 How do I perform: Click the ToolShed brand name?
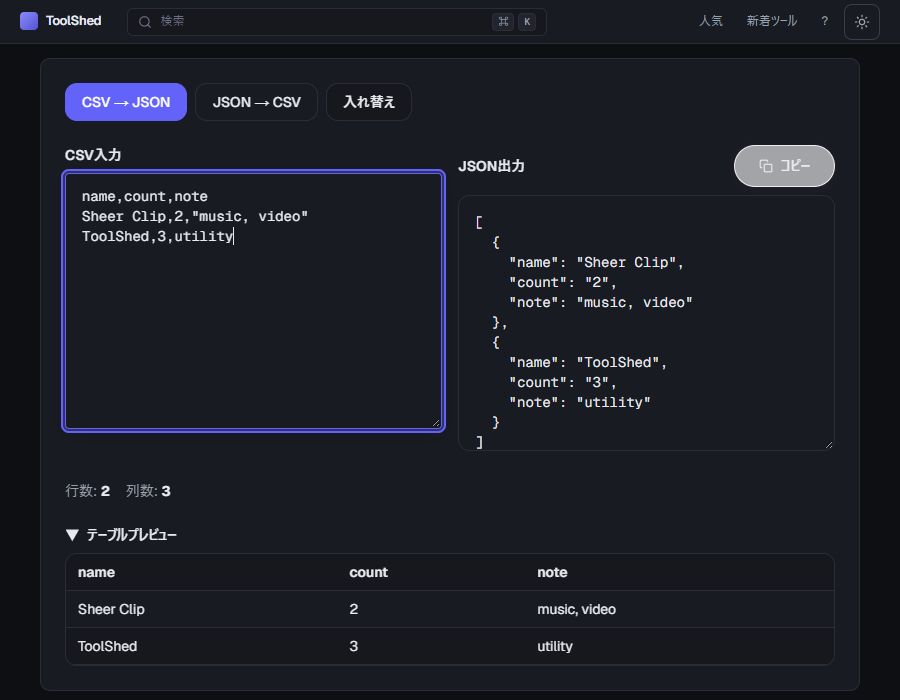pos(73,21)
